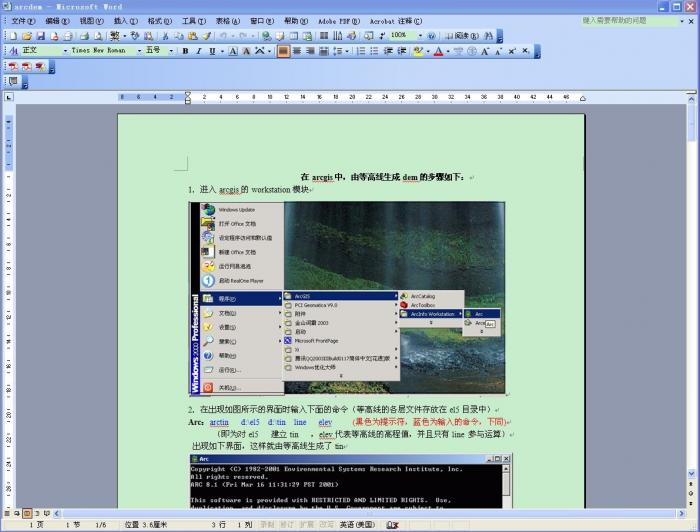Click the Arc entry in ArcInfo Workstation submenu

pos(480,313)
